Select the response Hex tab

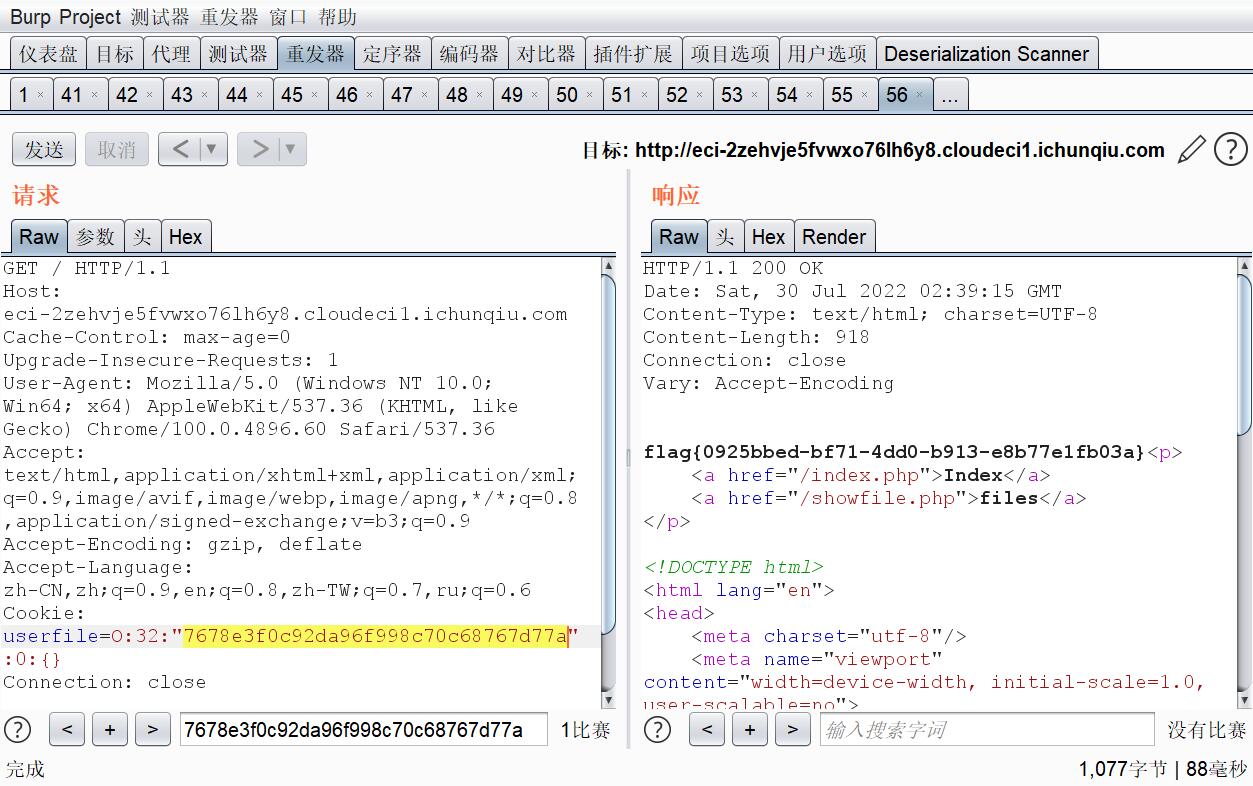768,237
